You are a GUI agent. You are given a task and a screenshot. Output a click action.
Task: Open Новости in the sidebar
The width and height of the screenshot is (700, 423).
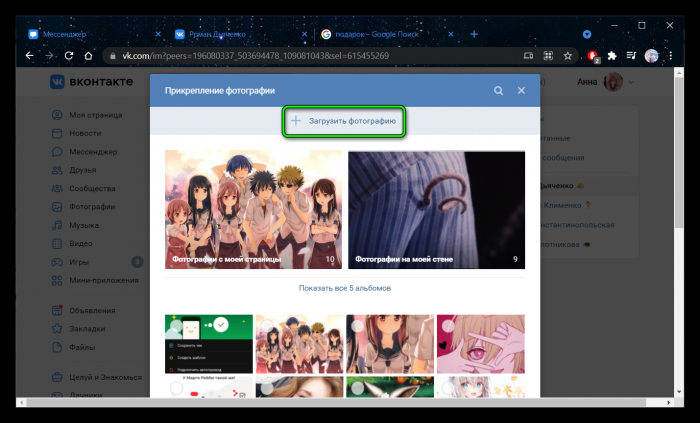coord(77,133)
